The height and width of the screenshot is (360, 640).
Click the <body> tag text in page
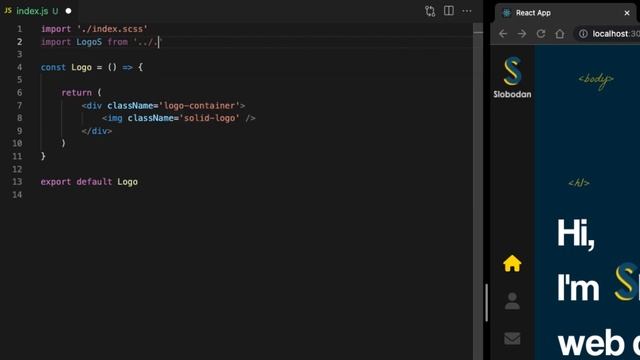(596, 79)
